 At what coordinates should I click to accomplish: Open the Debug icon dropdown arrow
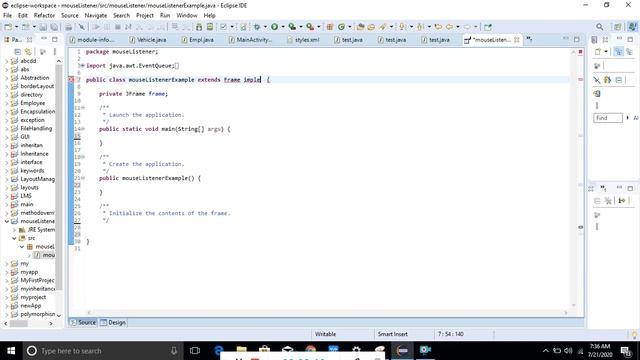coord(265,27)
